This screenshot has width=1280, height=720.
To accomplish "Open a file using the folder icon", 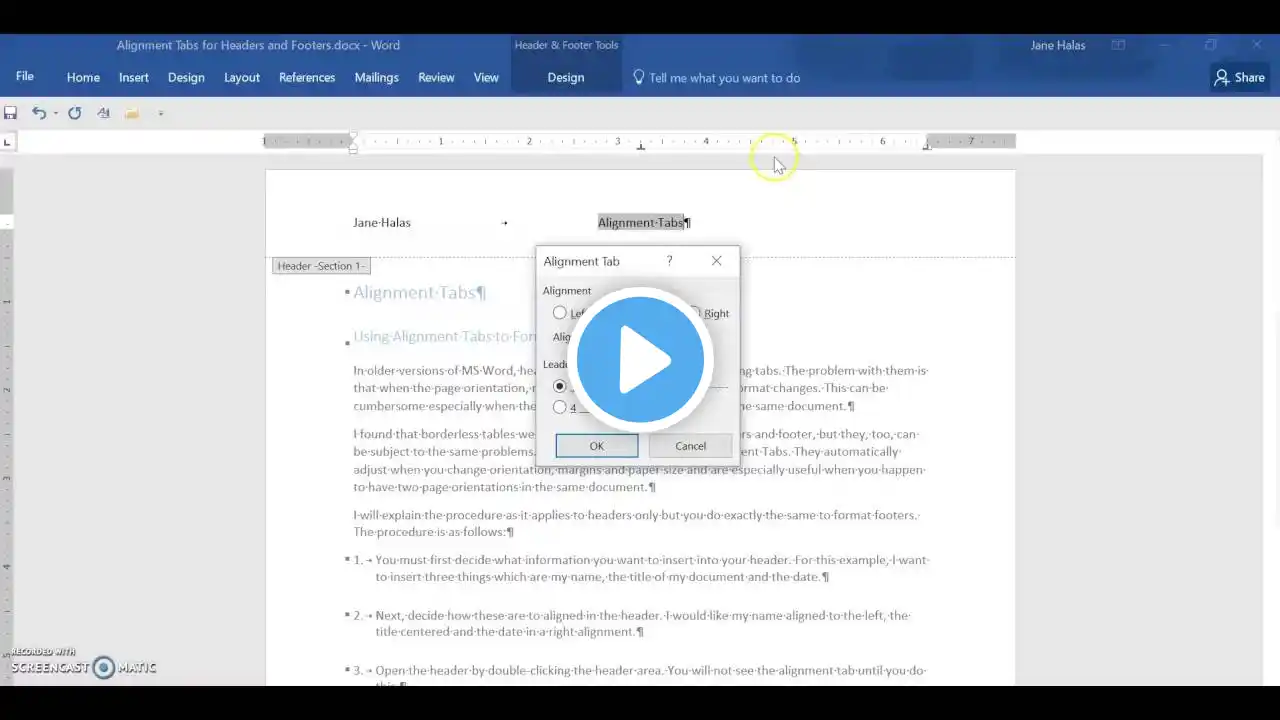I will tap(132, 113).
